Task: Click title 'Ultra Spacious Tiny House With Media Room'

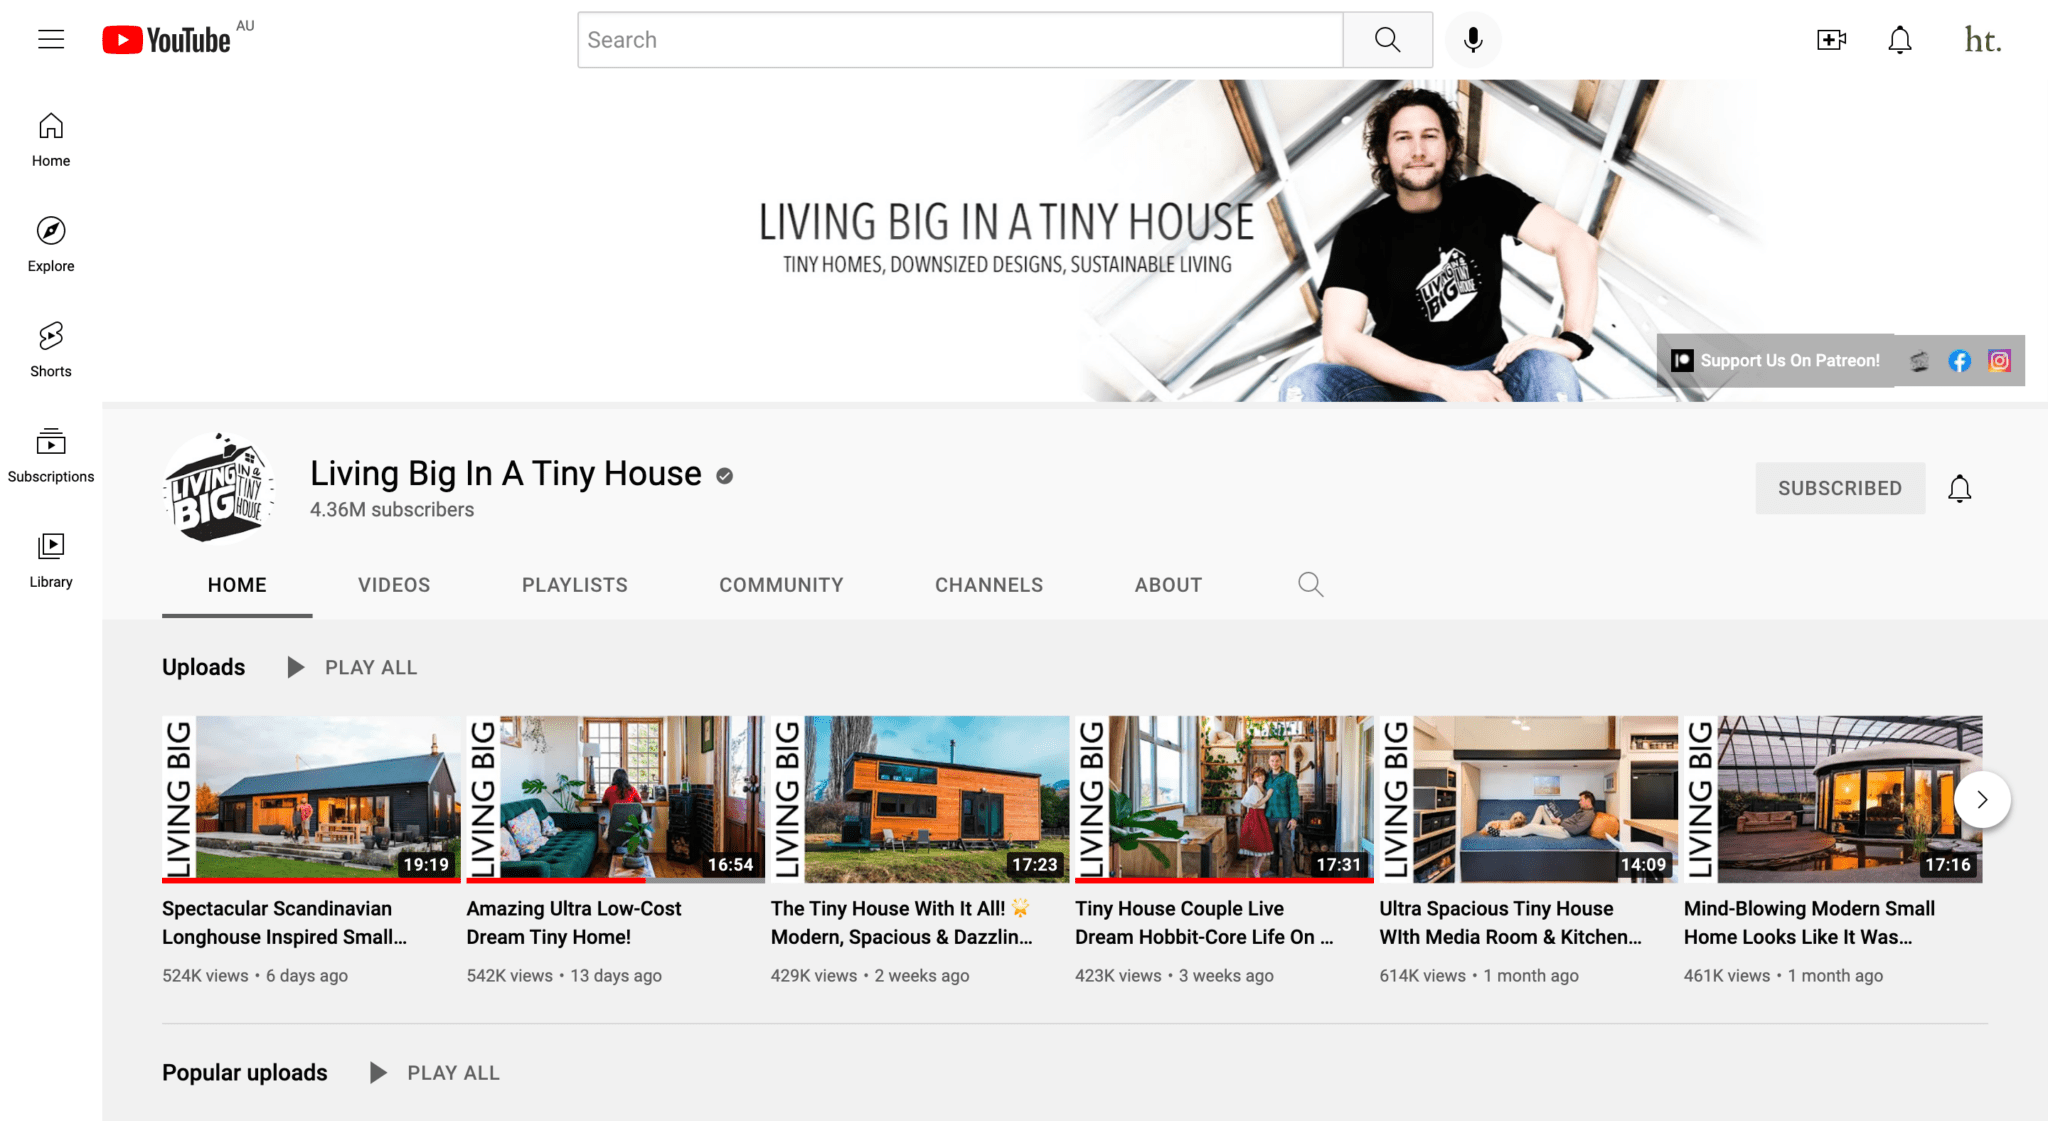Action: tap(1511, 923)
